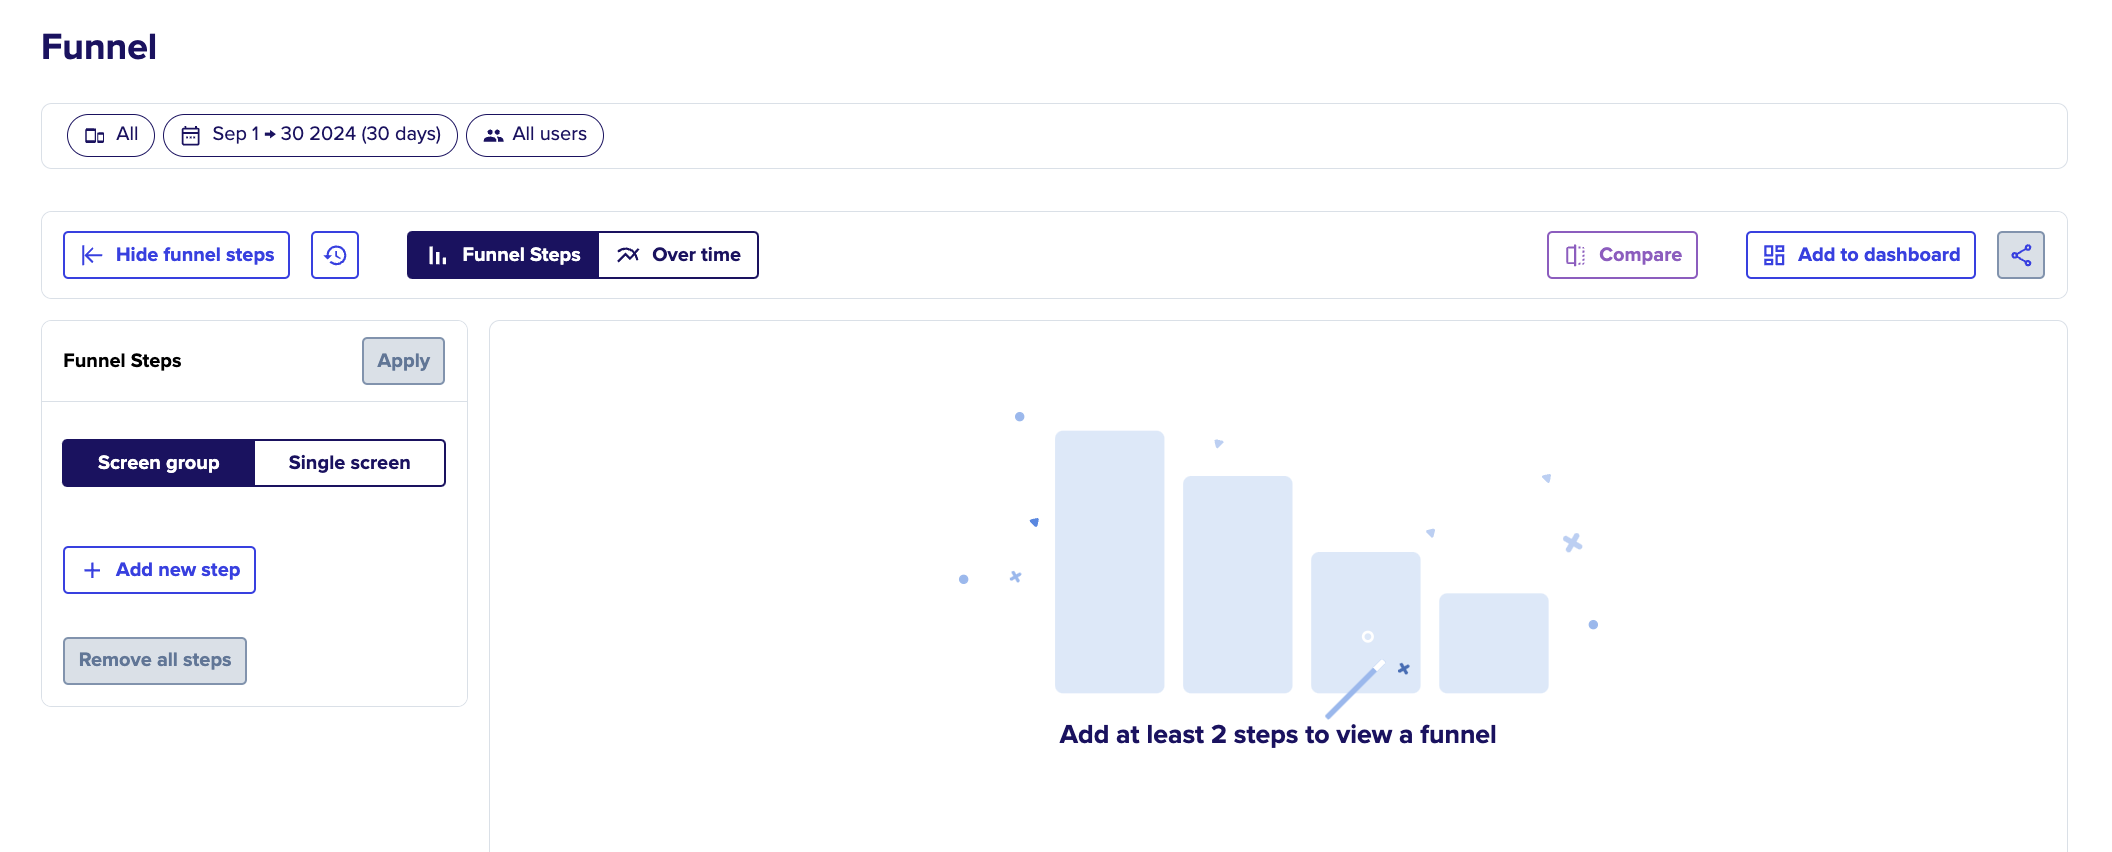Click Remove all steps button

pos(155,661)
